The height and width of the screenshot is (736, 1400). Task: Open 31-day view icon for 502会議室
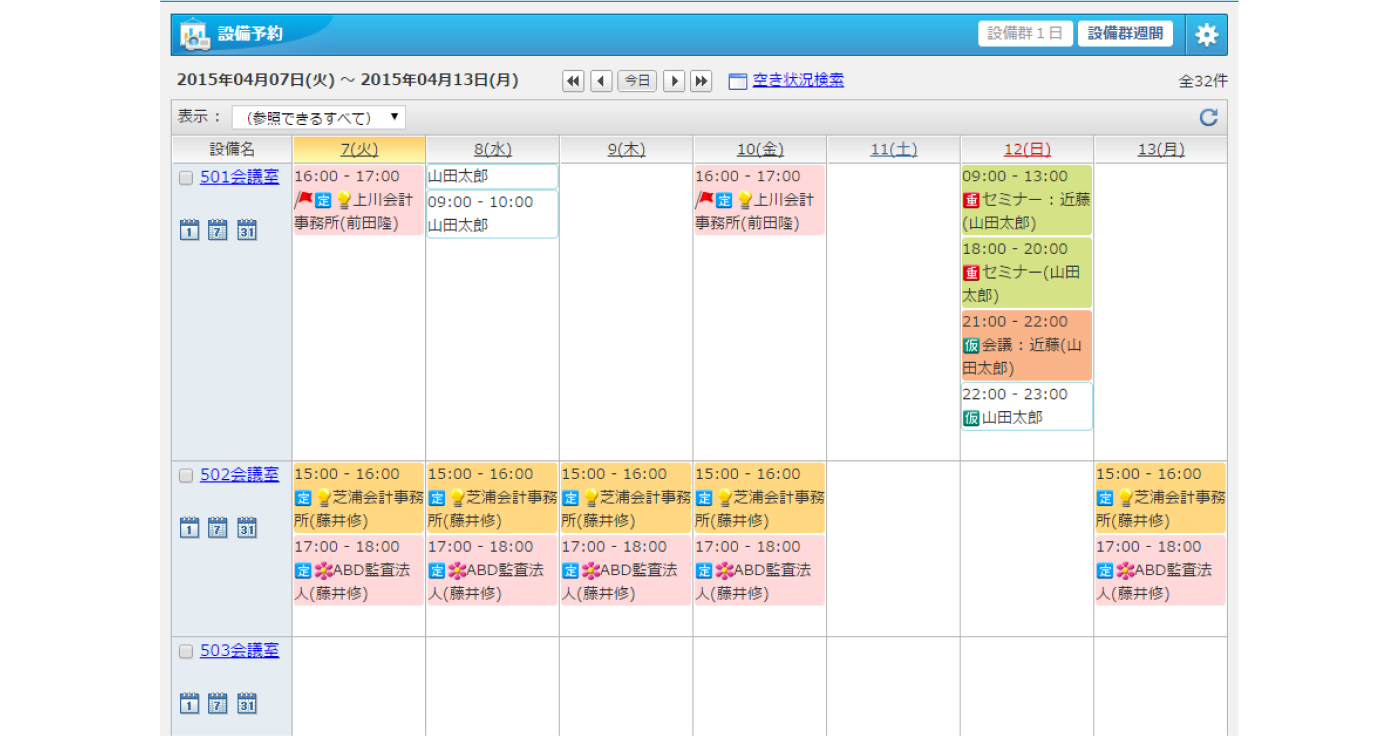pos(247,528)
